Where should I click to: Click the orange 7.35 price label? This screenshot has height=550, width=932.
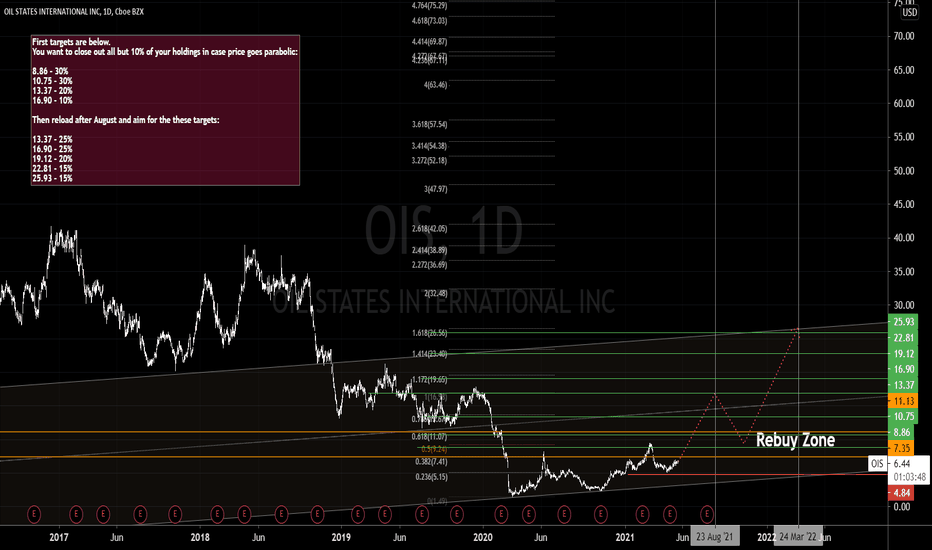tap(901, 448)
